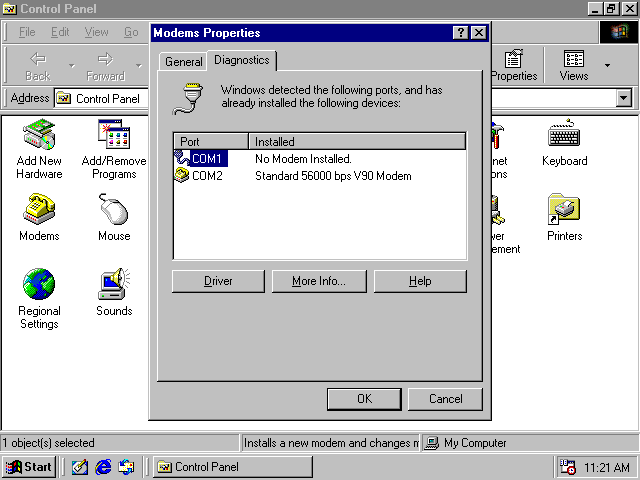
Task: Dismiss dialog with Cancel button
Action: coord(445,399)
